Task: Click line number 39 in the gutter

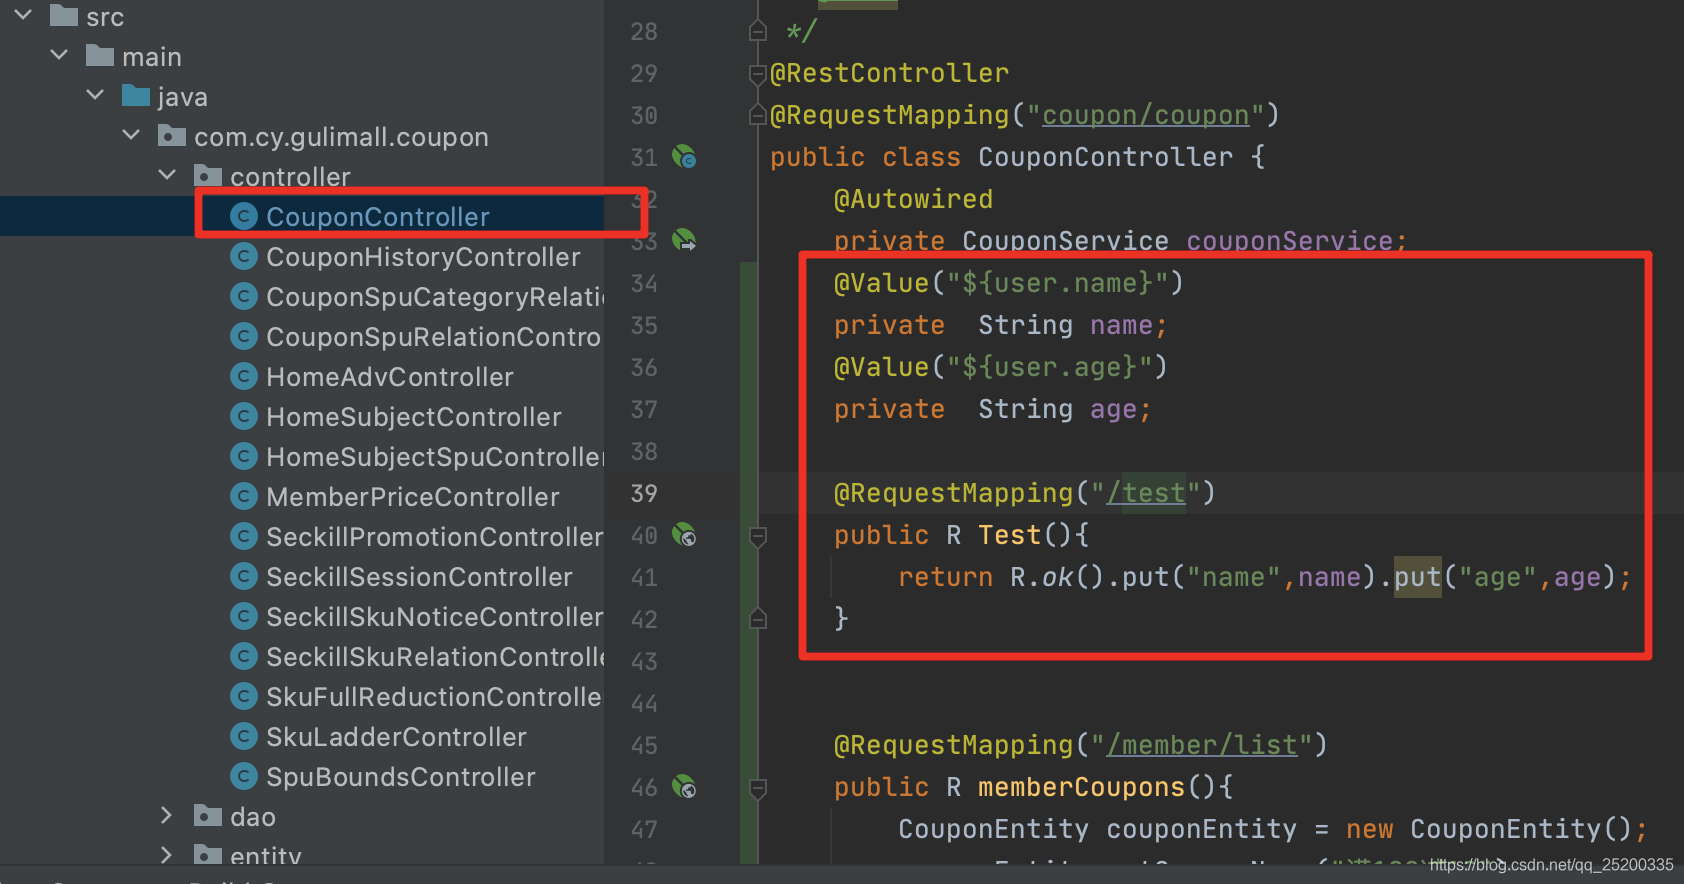Action: pos(644,493)
